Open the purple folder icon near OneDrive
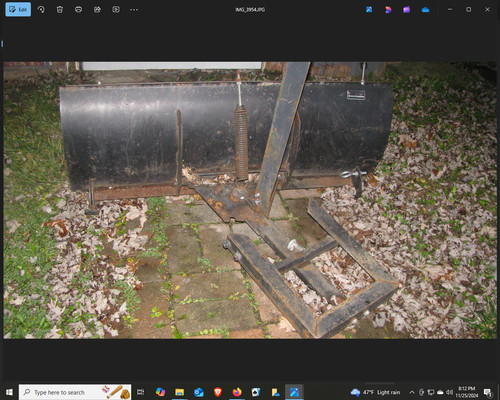Image resolution: width=500 pixels, height=400 pixels. (406, 10)
